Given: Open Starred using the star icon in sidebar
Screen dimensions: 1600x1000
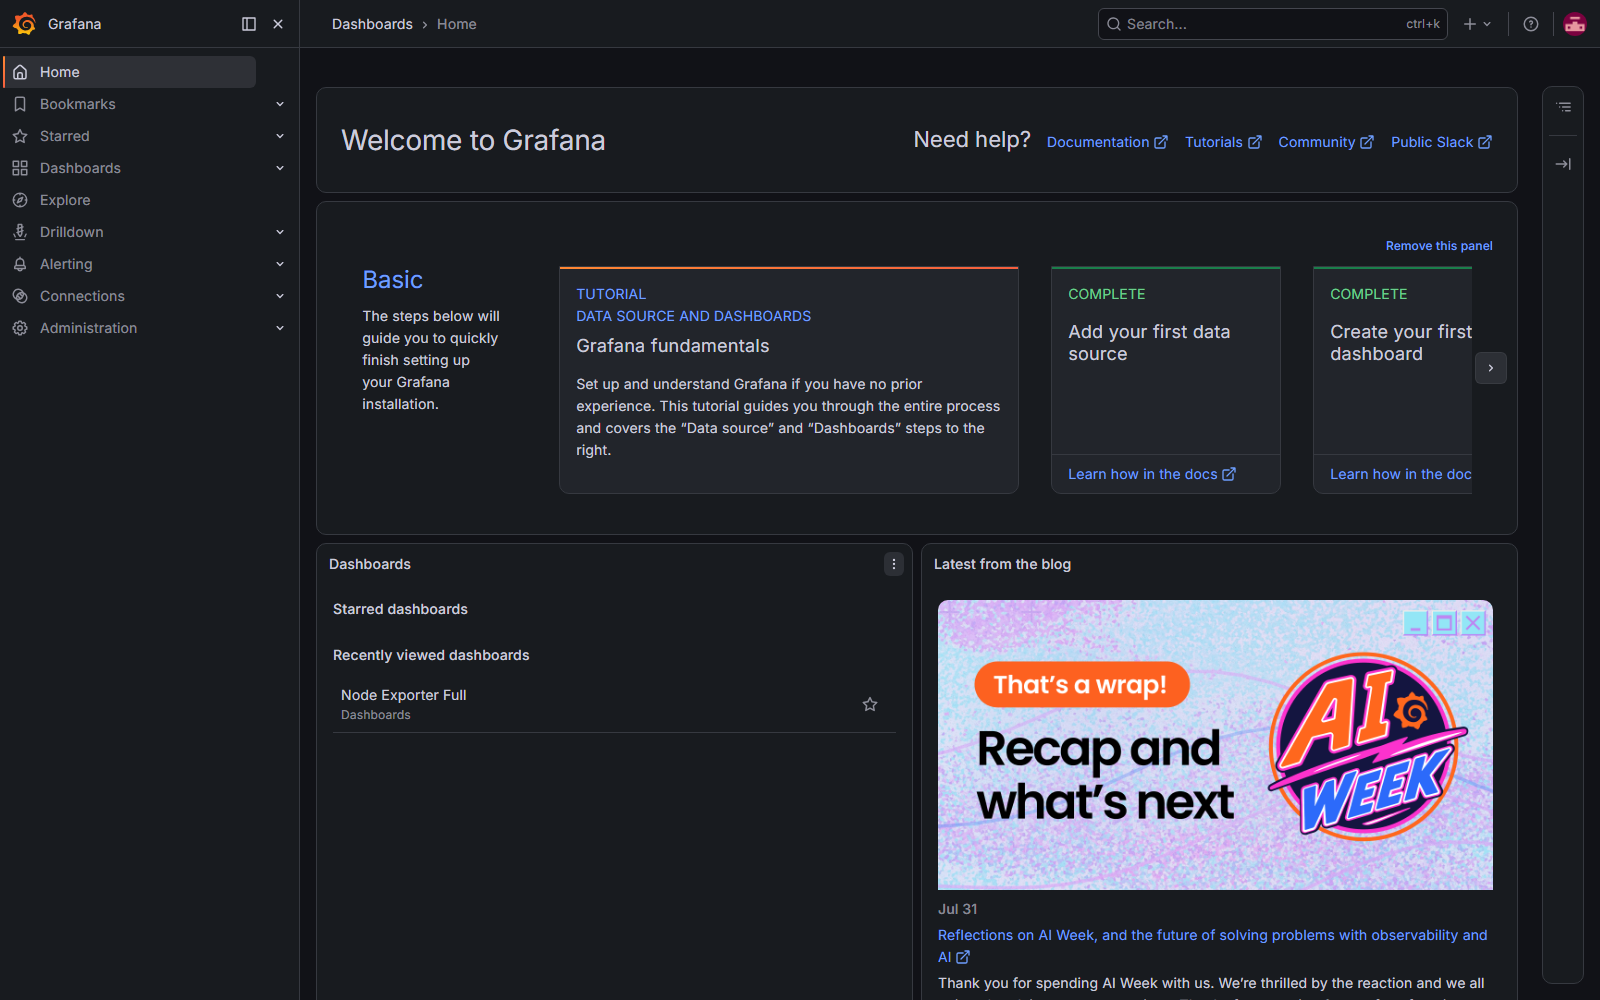Looking at the screenshot, I should point(20,136).
